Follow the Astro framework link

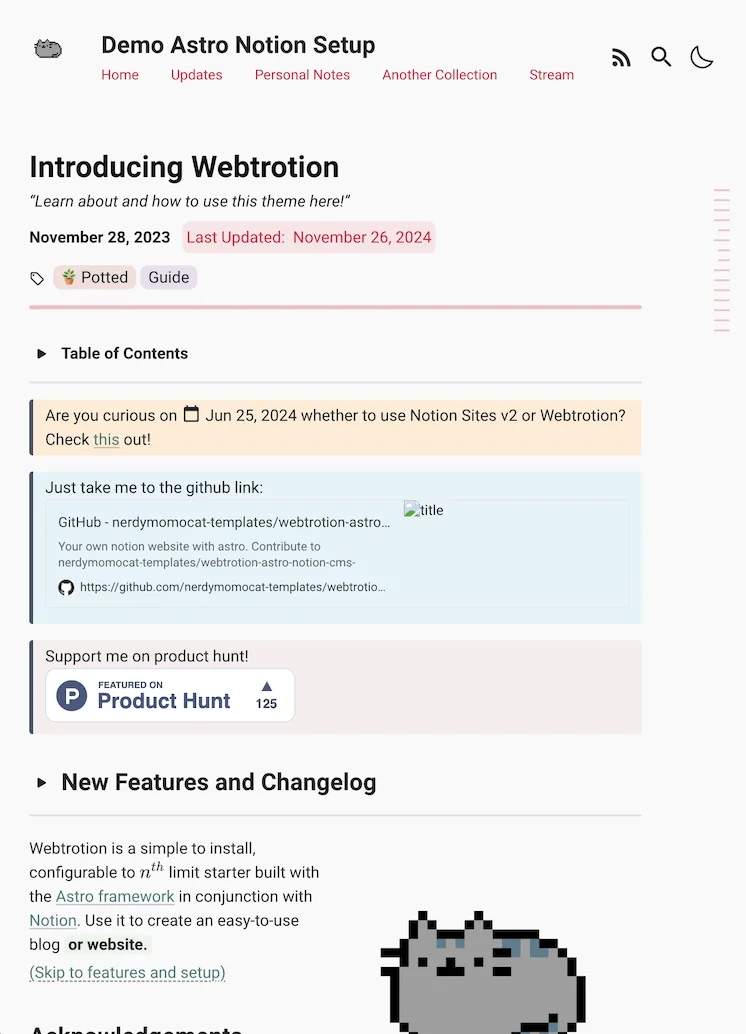(x=115, y=896)
